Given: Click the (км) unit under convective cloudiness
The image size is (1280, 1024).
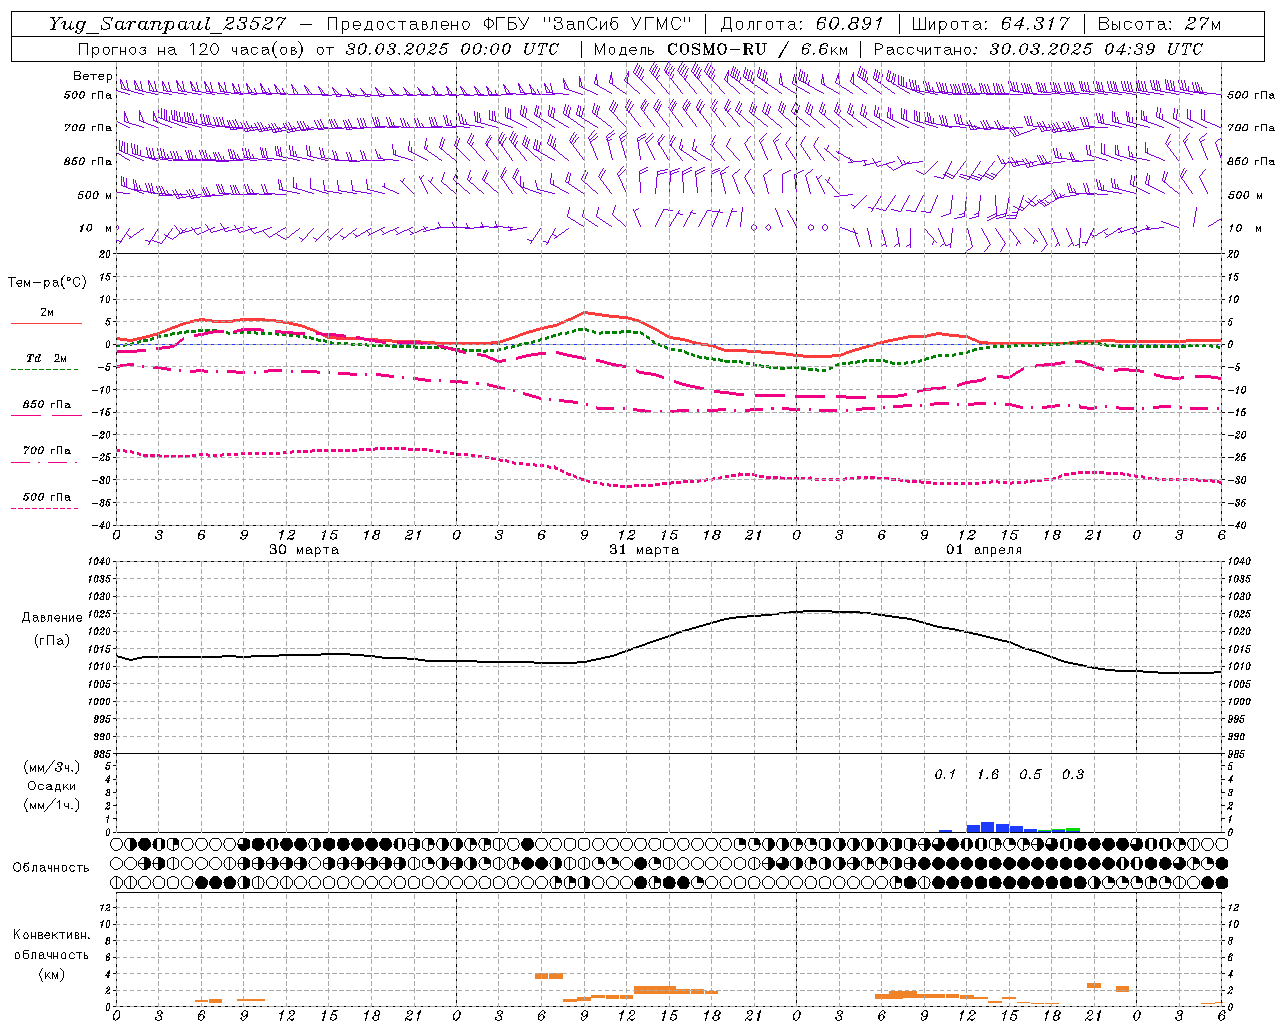Looking at the screenshot, I should (51, 974).
